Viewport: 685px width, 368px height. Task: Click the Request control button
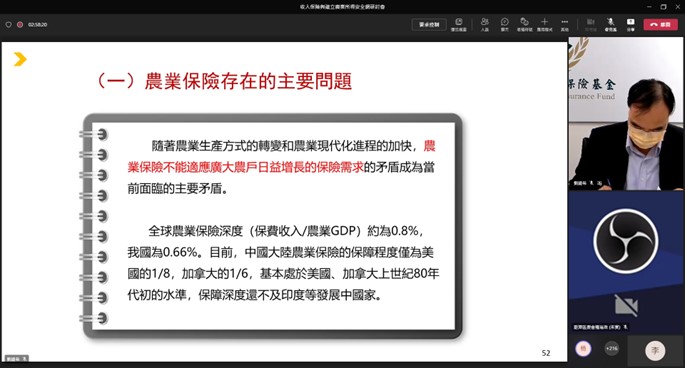point(429,24)
